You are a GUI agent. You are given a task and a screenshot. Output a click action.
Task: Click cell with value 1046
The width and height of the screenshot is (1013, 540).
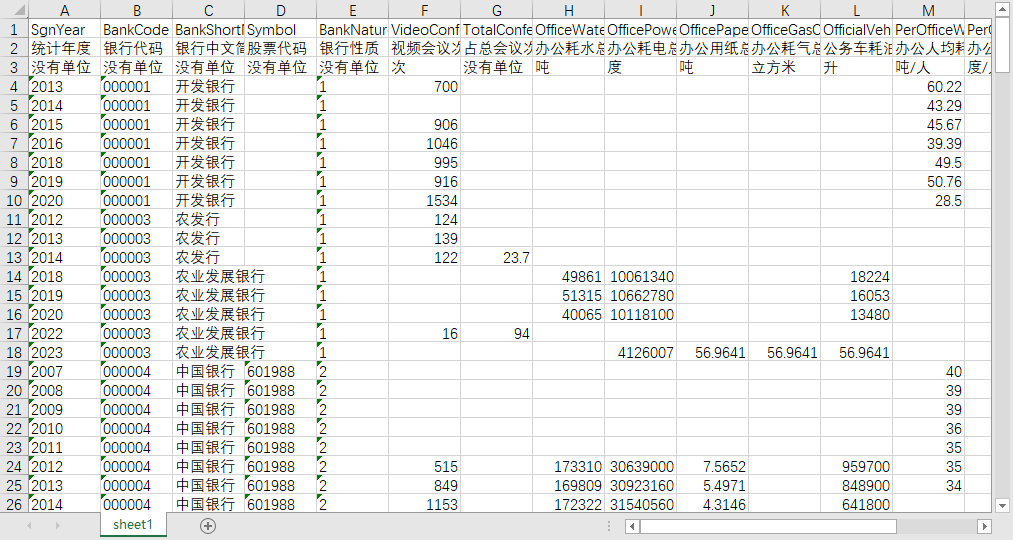click(424, 143)
